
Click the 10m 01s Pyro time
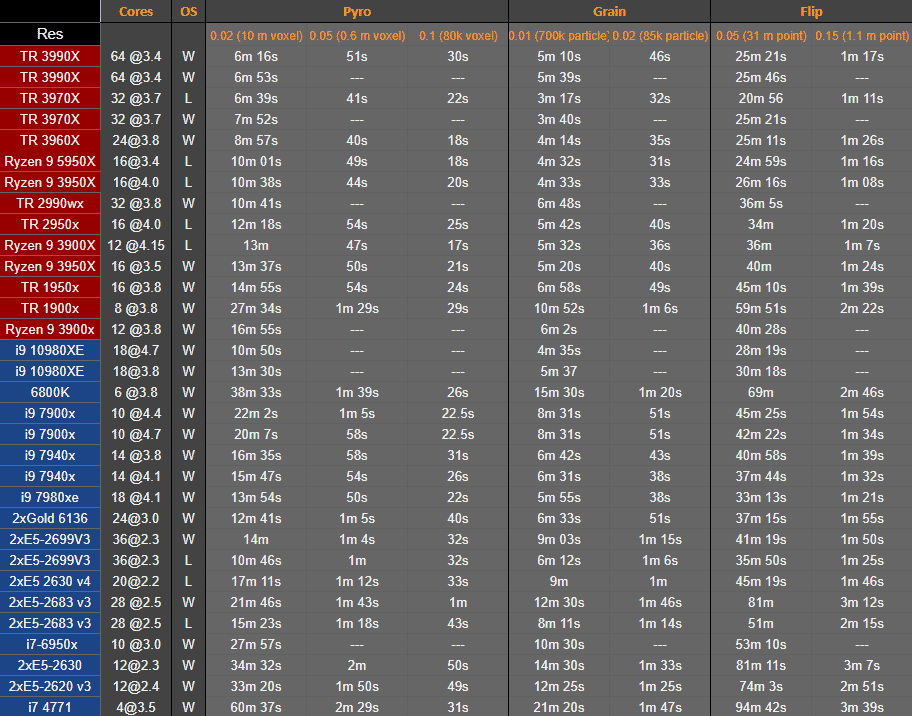pos(256,161)
